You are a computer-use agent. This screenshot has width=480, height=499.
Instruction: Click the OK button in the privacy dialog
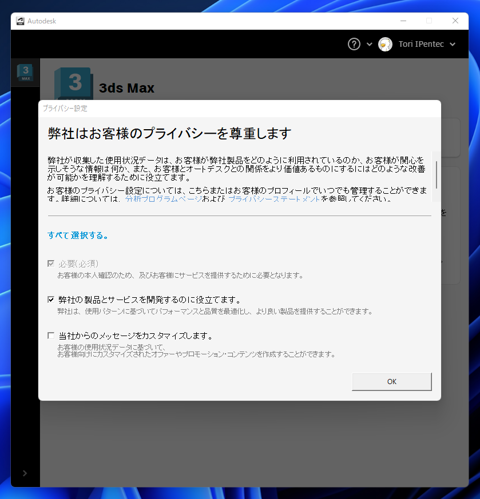392,381
